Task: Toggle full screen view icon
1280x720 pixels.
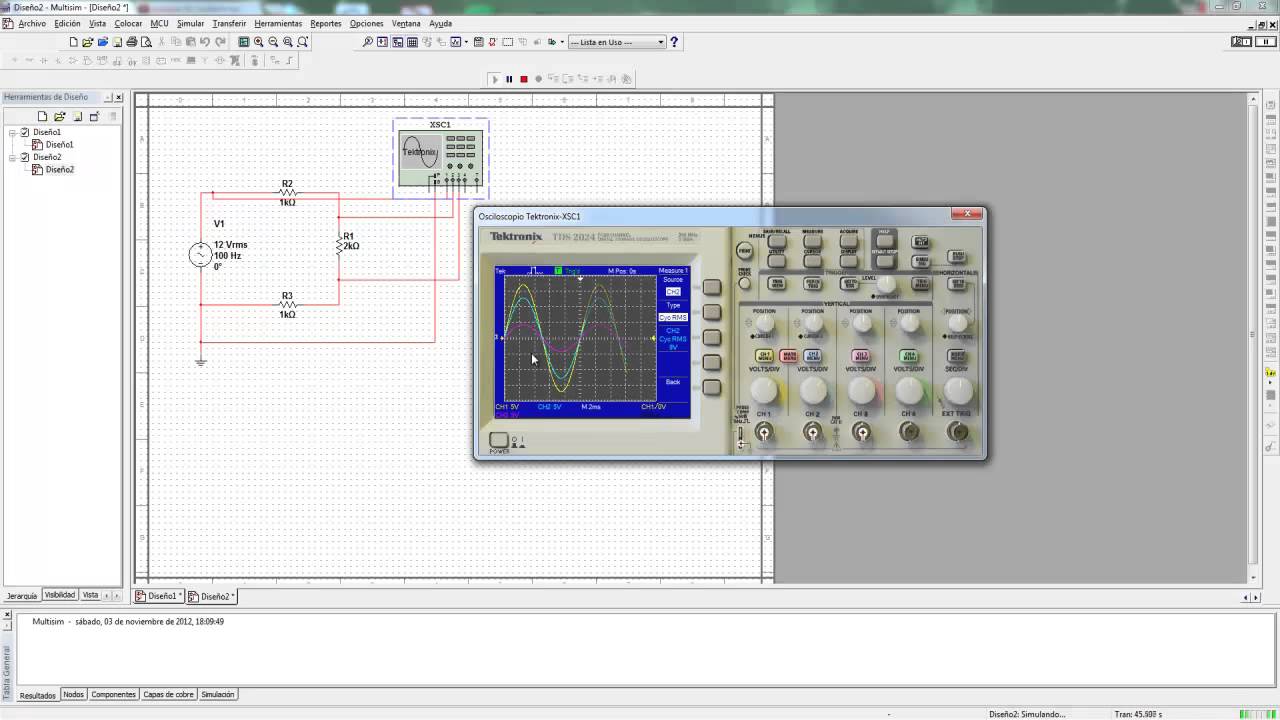Action: click(244, 42)
